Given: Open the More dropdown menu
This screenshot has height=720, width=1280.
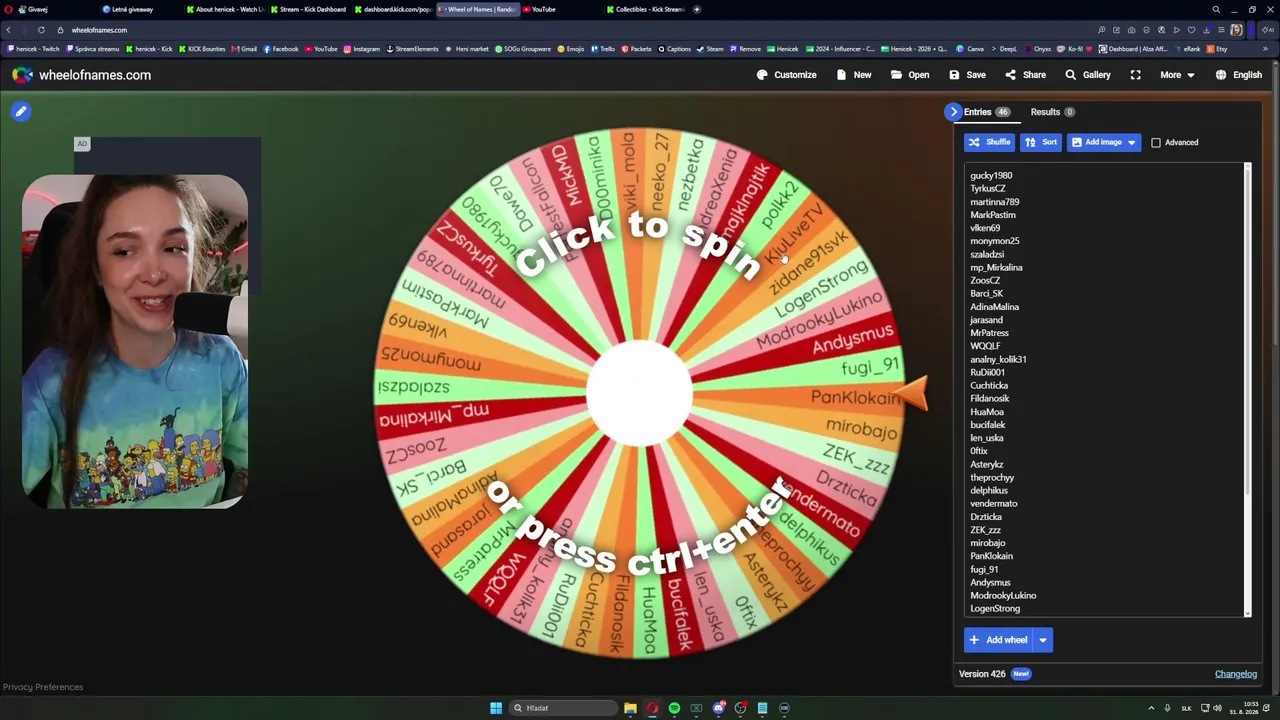Looking at the screenshot, I should click(x=1177, y=75).
